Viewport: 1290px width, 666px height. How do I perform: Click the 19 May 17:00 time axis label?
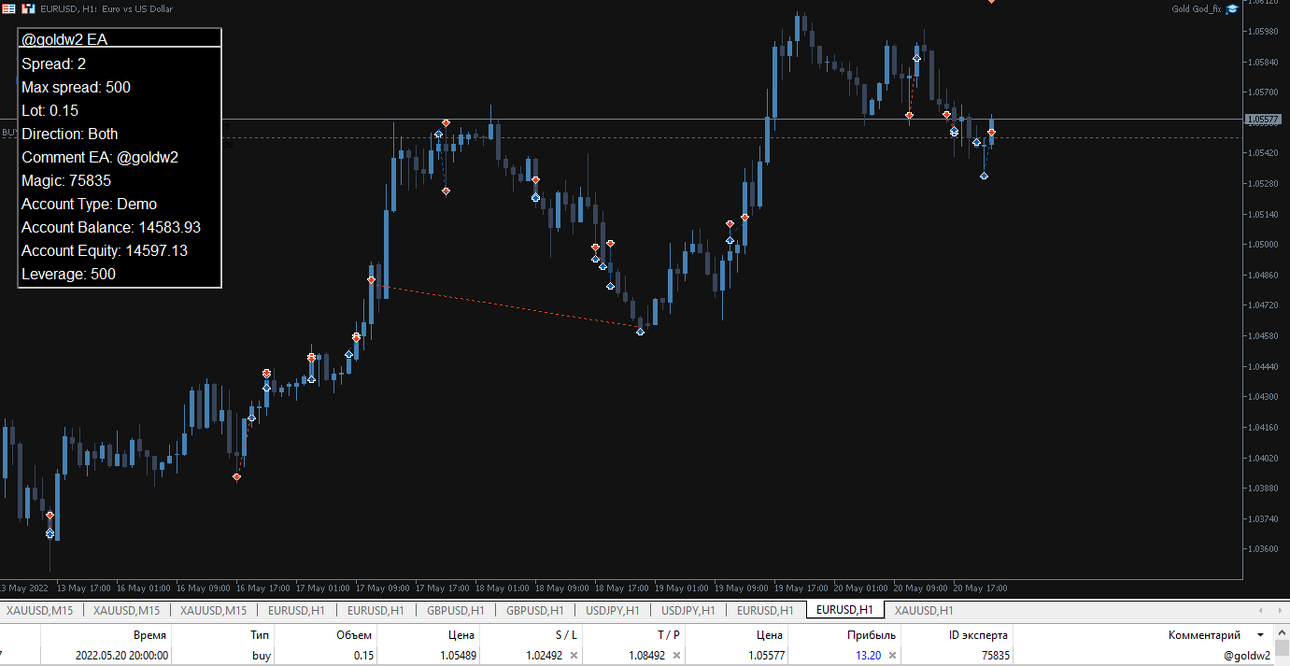[802, 588]
